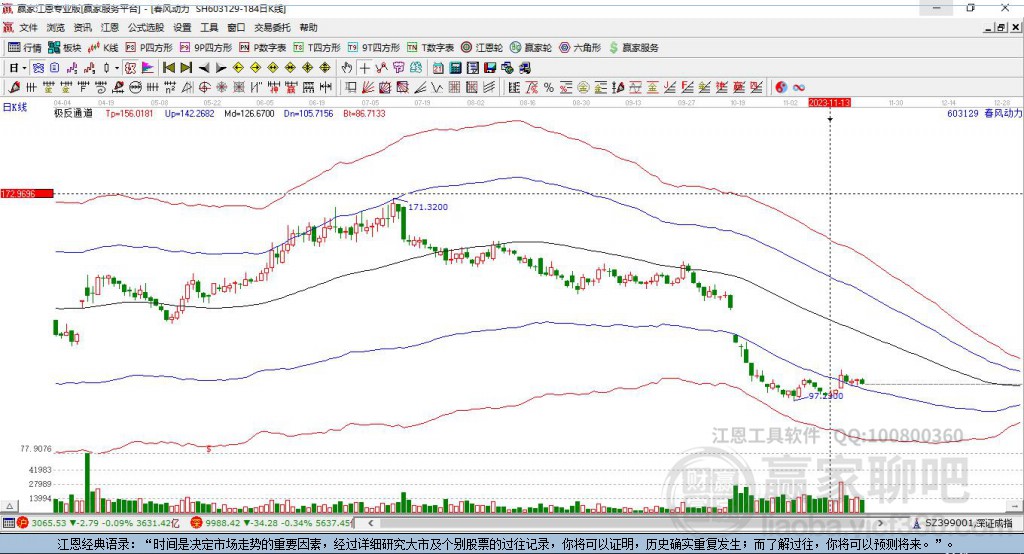This screenshot has width=1024, height=554.
Task: Open the 窗口 menu
Action: pyautogui.click(x=236, y=27)
